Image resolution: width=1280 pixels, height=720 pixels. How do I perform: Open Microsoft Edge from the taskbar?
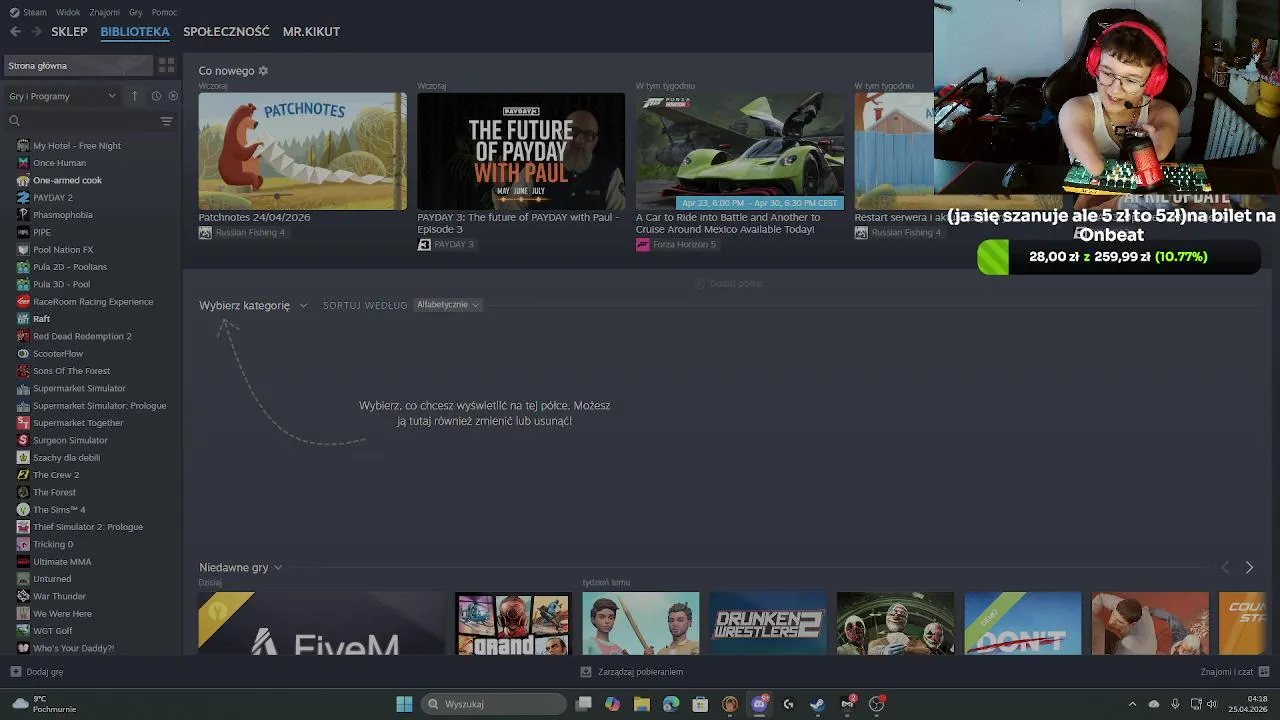(671, 704)
